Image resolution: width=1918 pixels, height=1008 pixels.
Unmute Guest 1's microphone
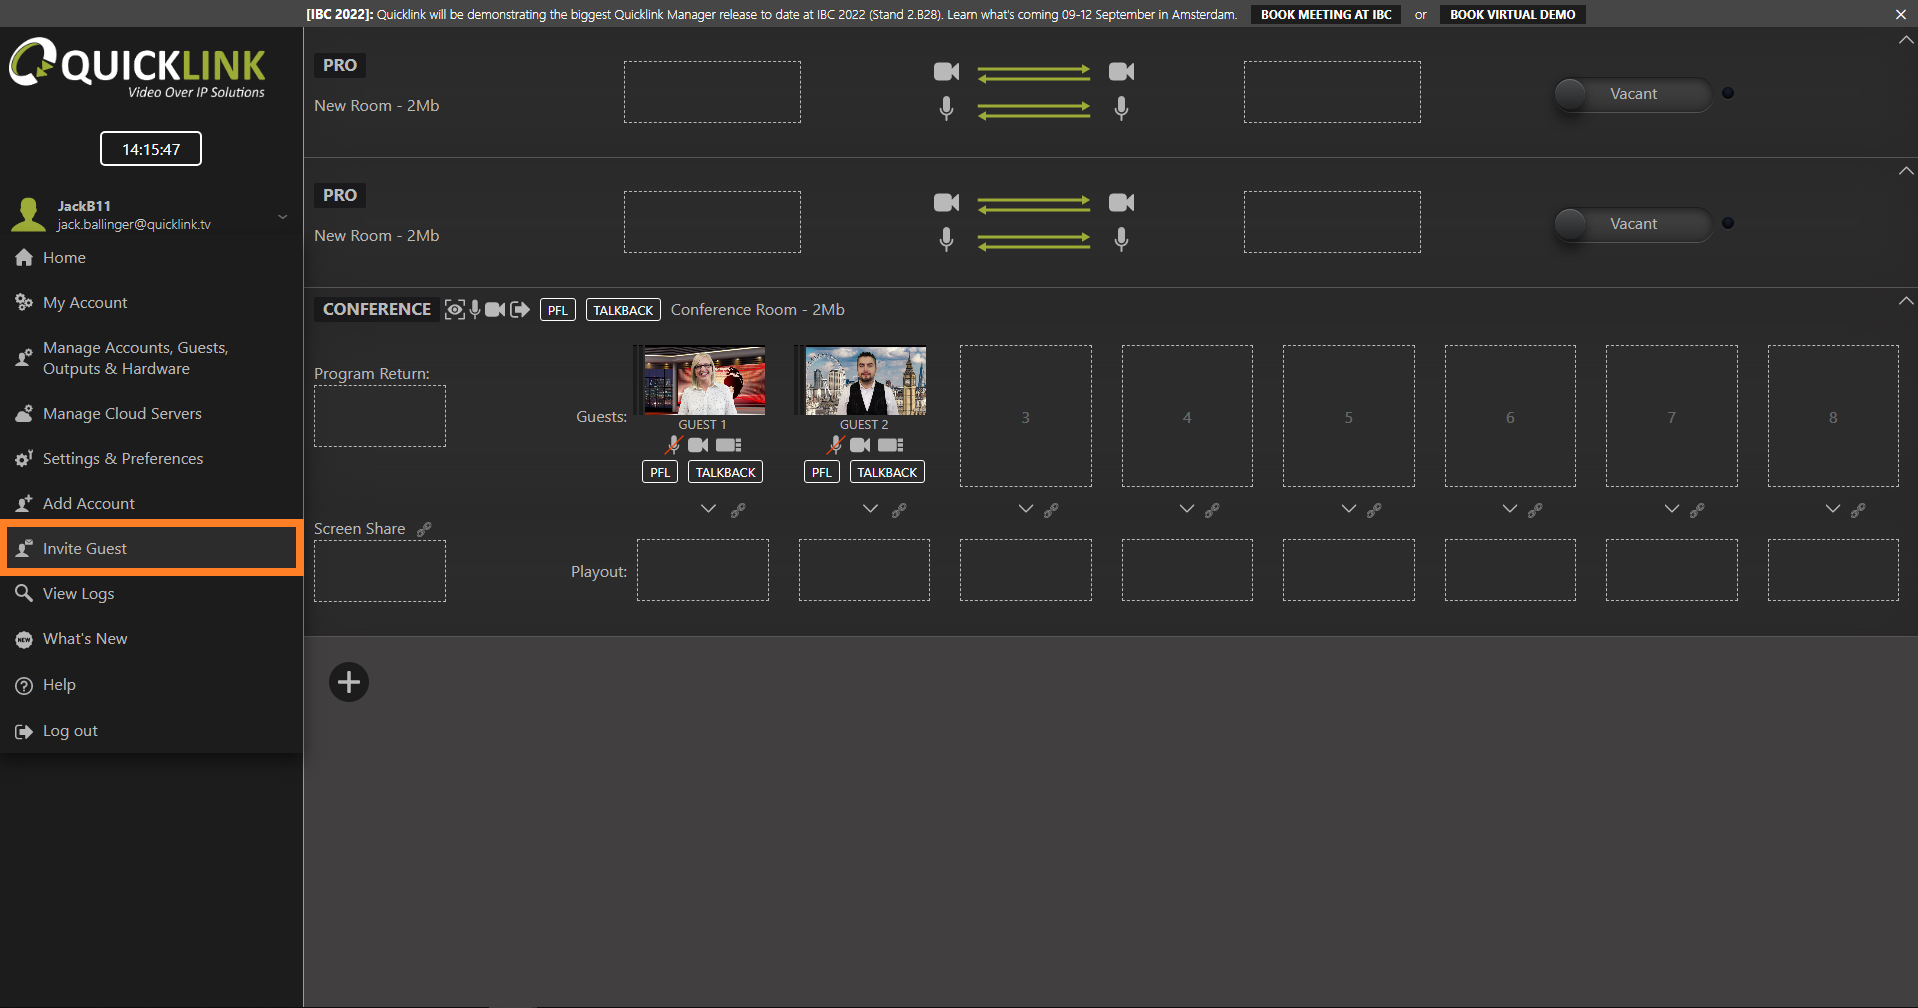[x=674, y=445]
